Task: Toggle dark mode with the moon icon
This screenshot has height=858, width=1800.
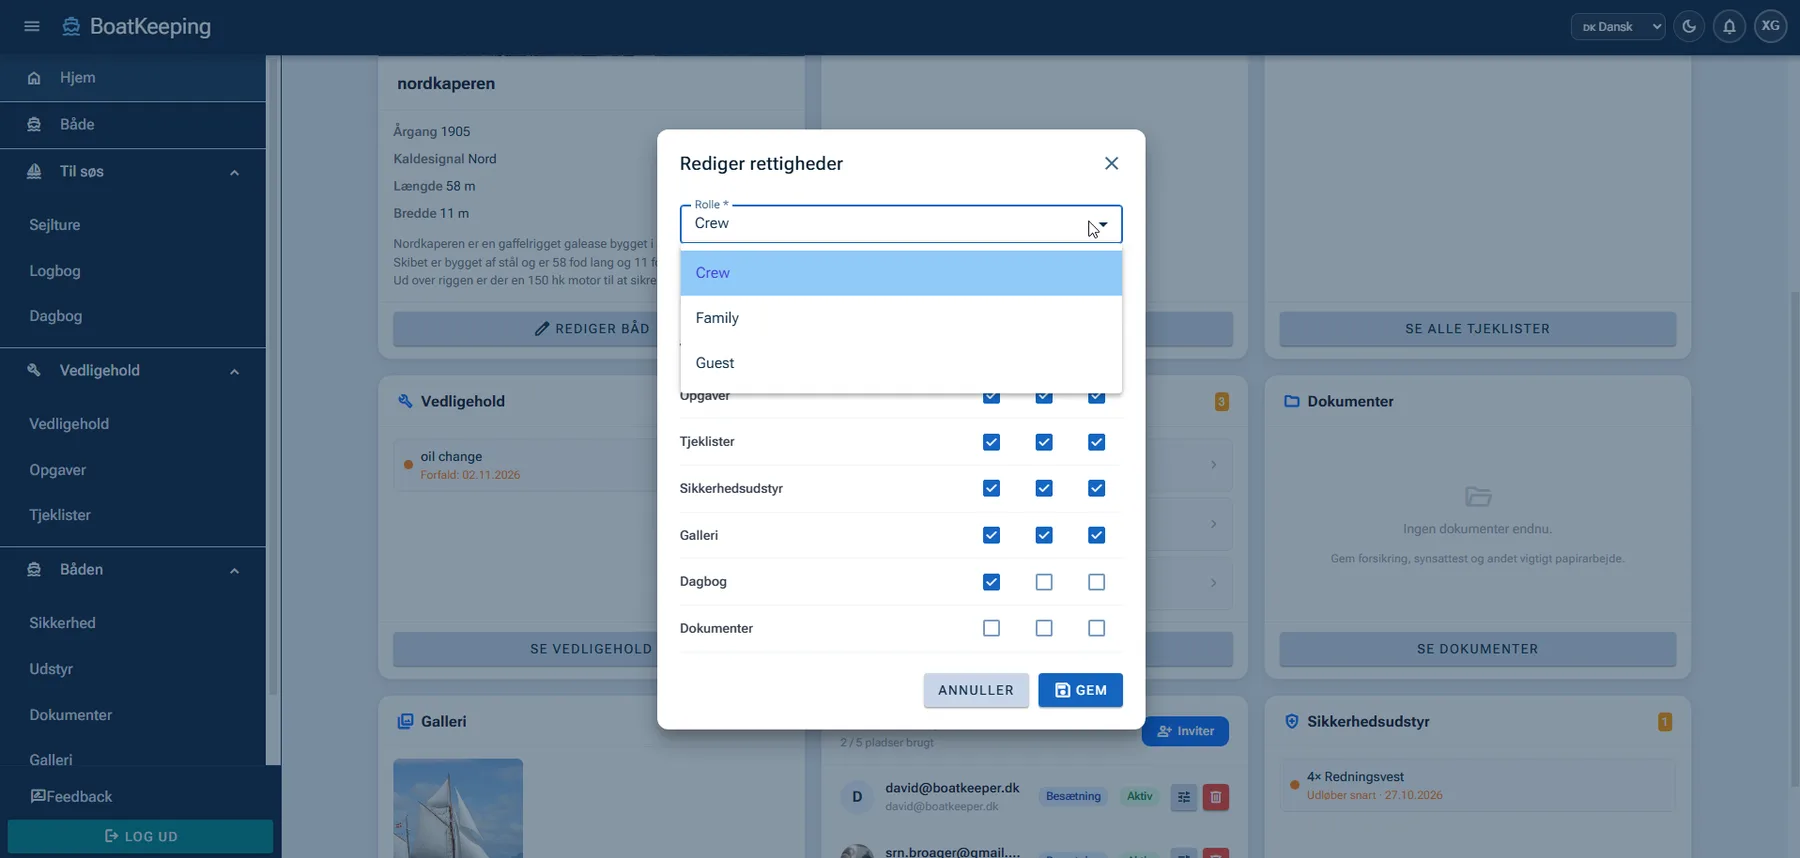Action: pos(1689,27)
